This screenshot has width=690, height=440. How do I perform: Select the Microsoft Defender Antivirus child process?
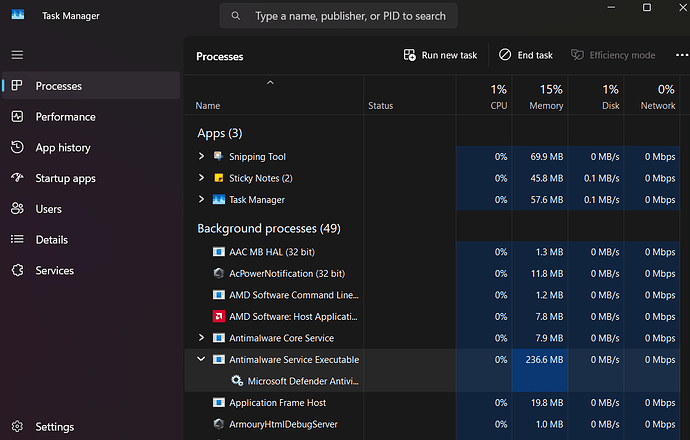302,381
